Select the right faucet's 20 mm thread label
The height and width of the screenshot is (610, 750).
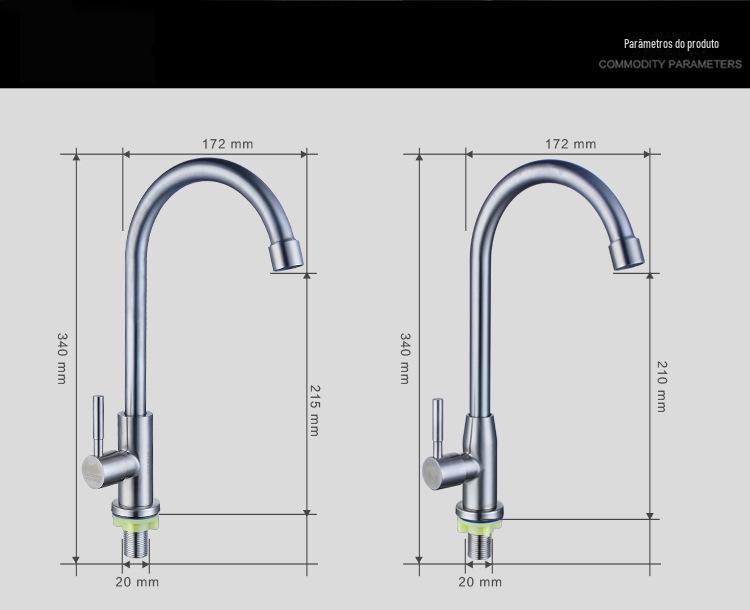click(x=480, y=582)
